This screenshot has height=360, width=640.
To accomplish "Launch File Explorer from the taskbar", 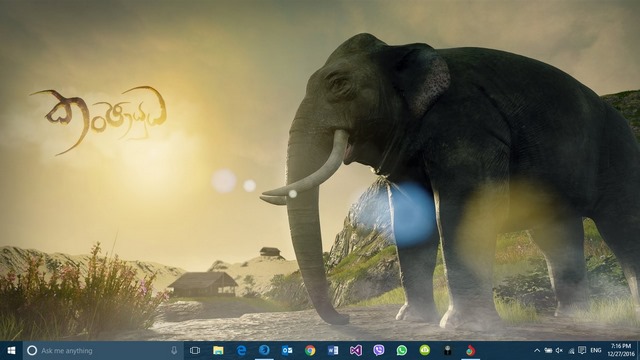I will 218,351.
